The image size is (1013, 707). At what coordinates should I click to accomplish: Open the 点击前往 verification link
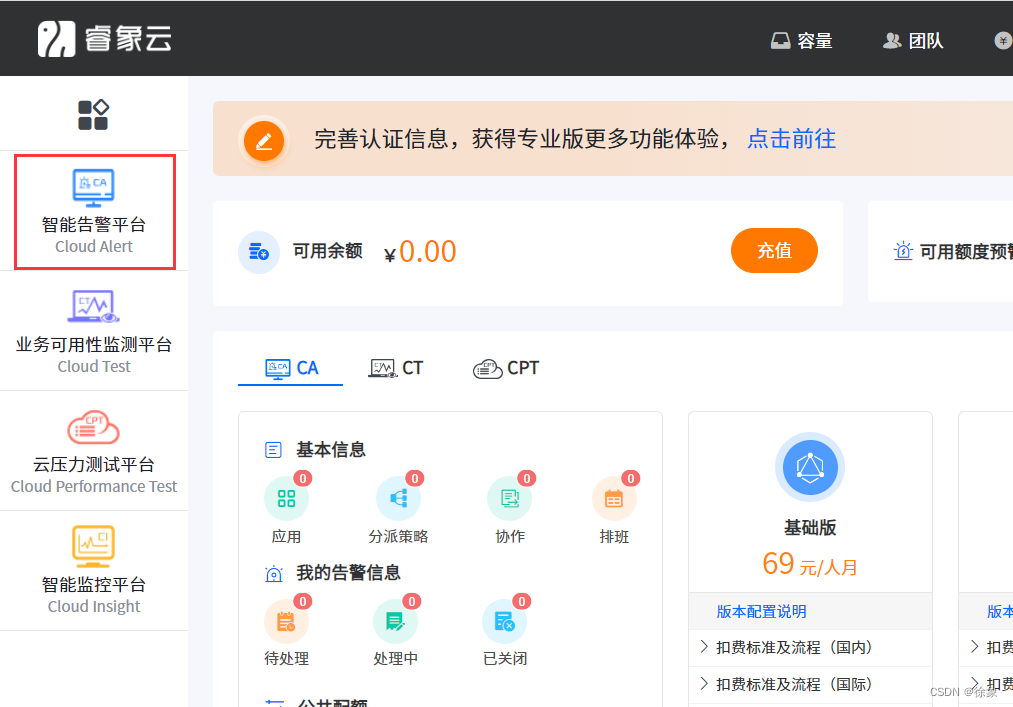pyautogui.click(x=791, y=139)
